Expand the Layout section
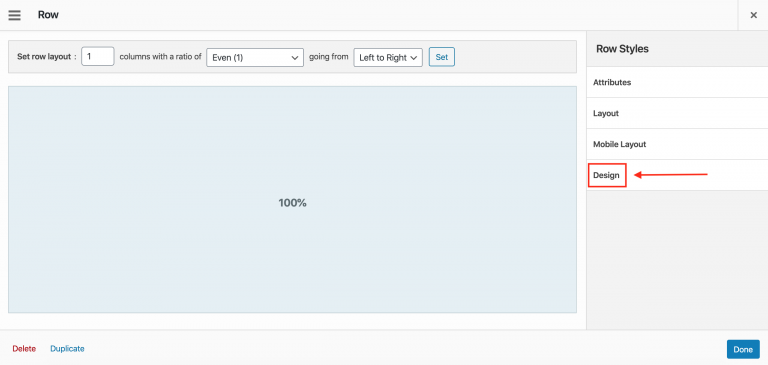Viewport: 768px width, 365px height. coord(677,113)
